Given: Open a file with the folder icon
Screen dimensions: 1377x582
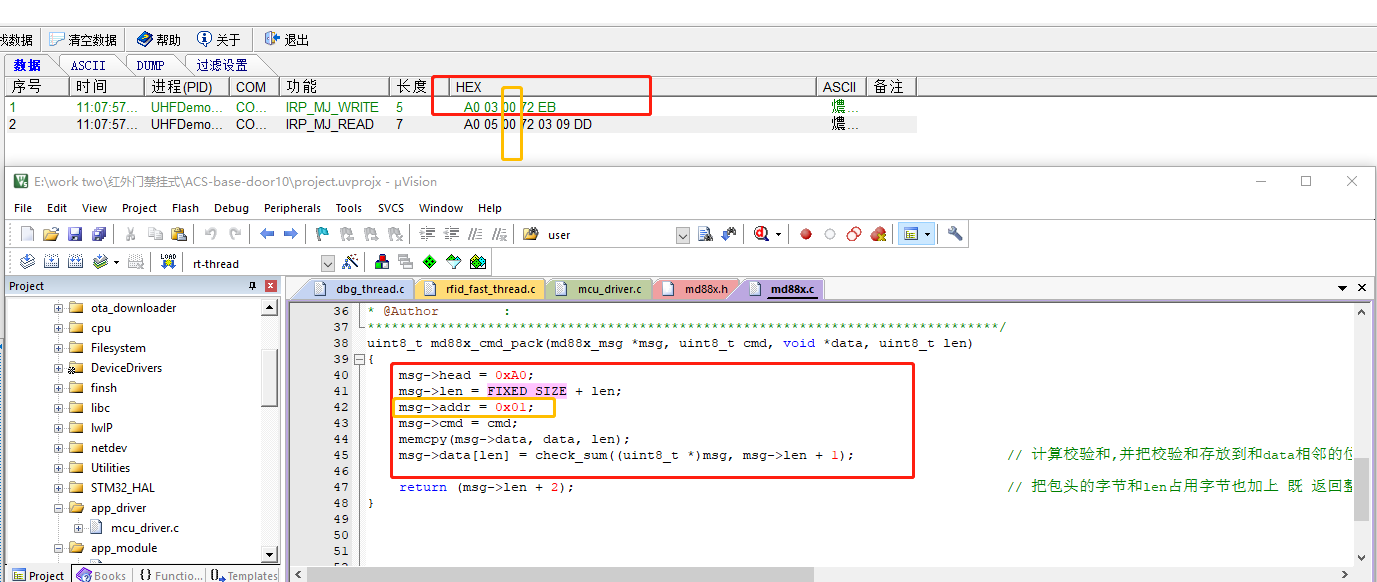Looking at the screenshot, I should click(x=51, y=234).
